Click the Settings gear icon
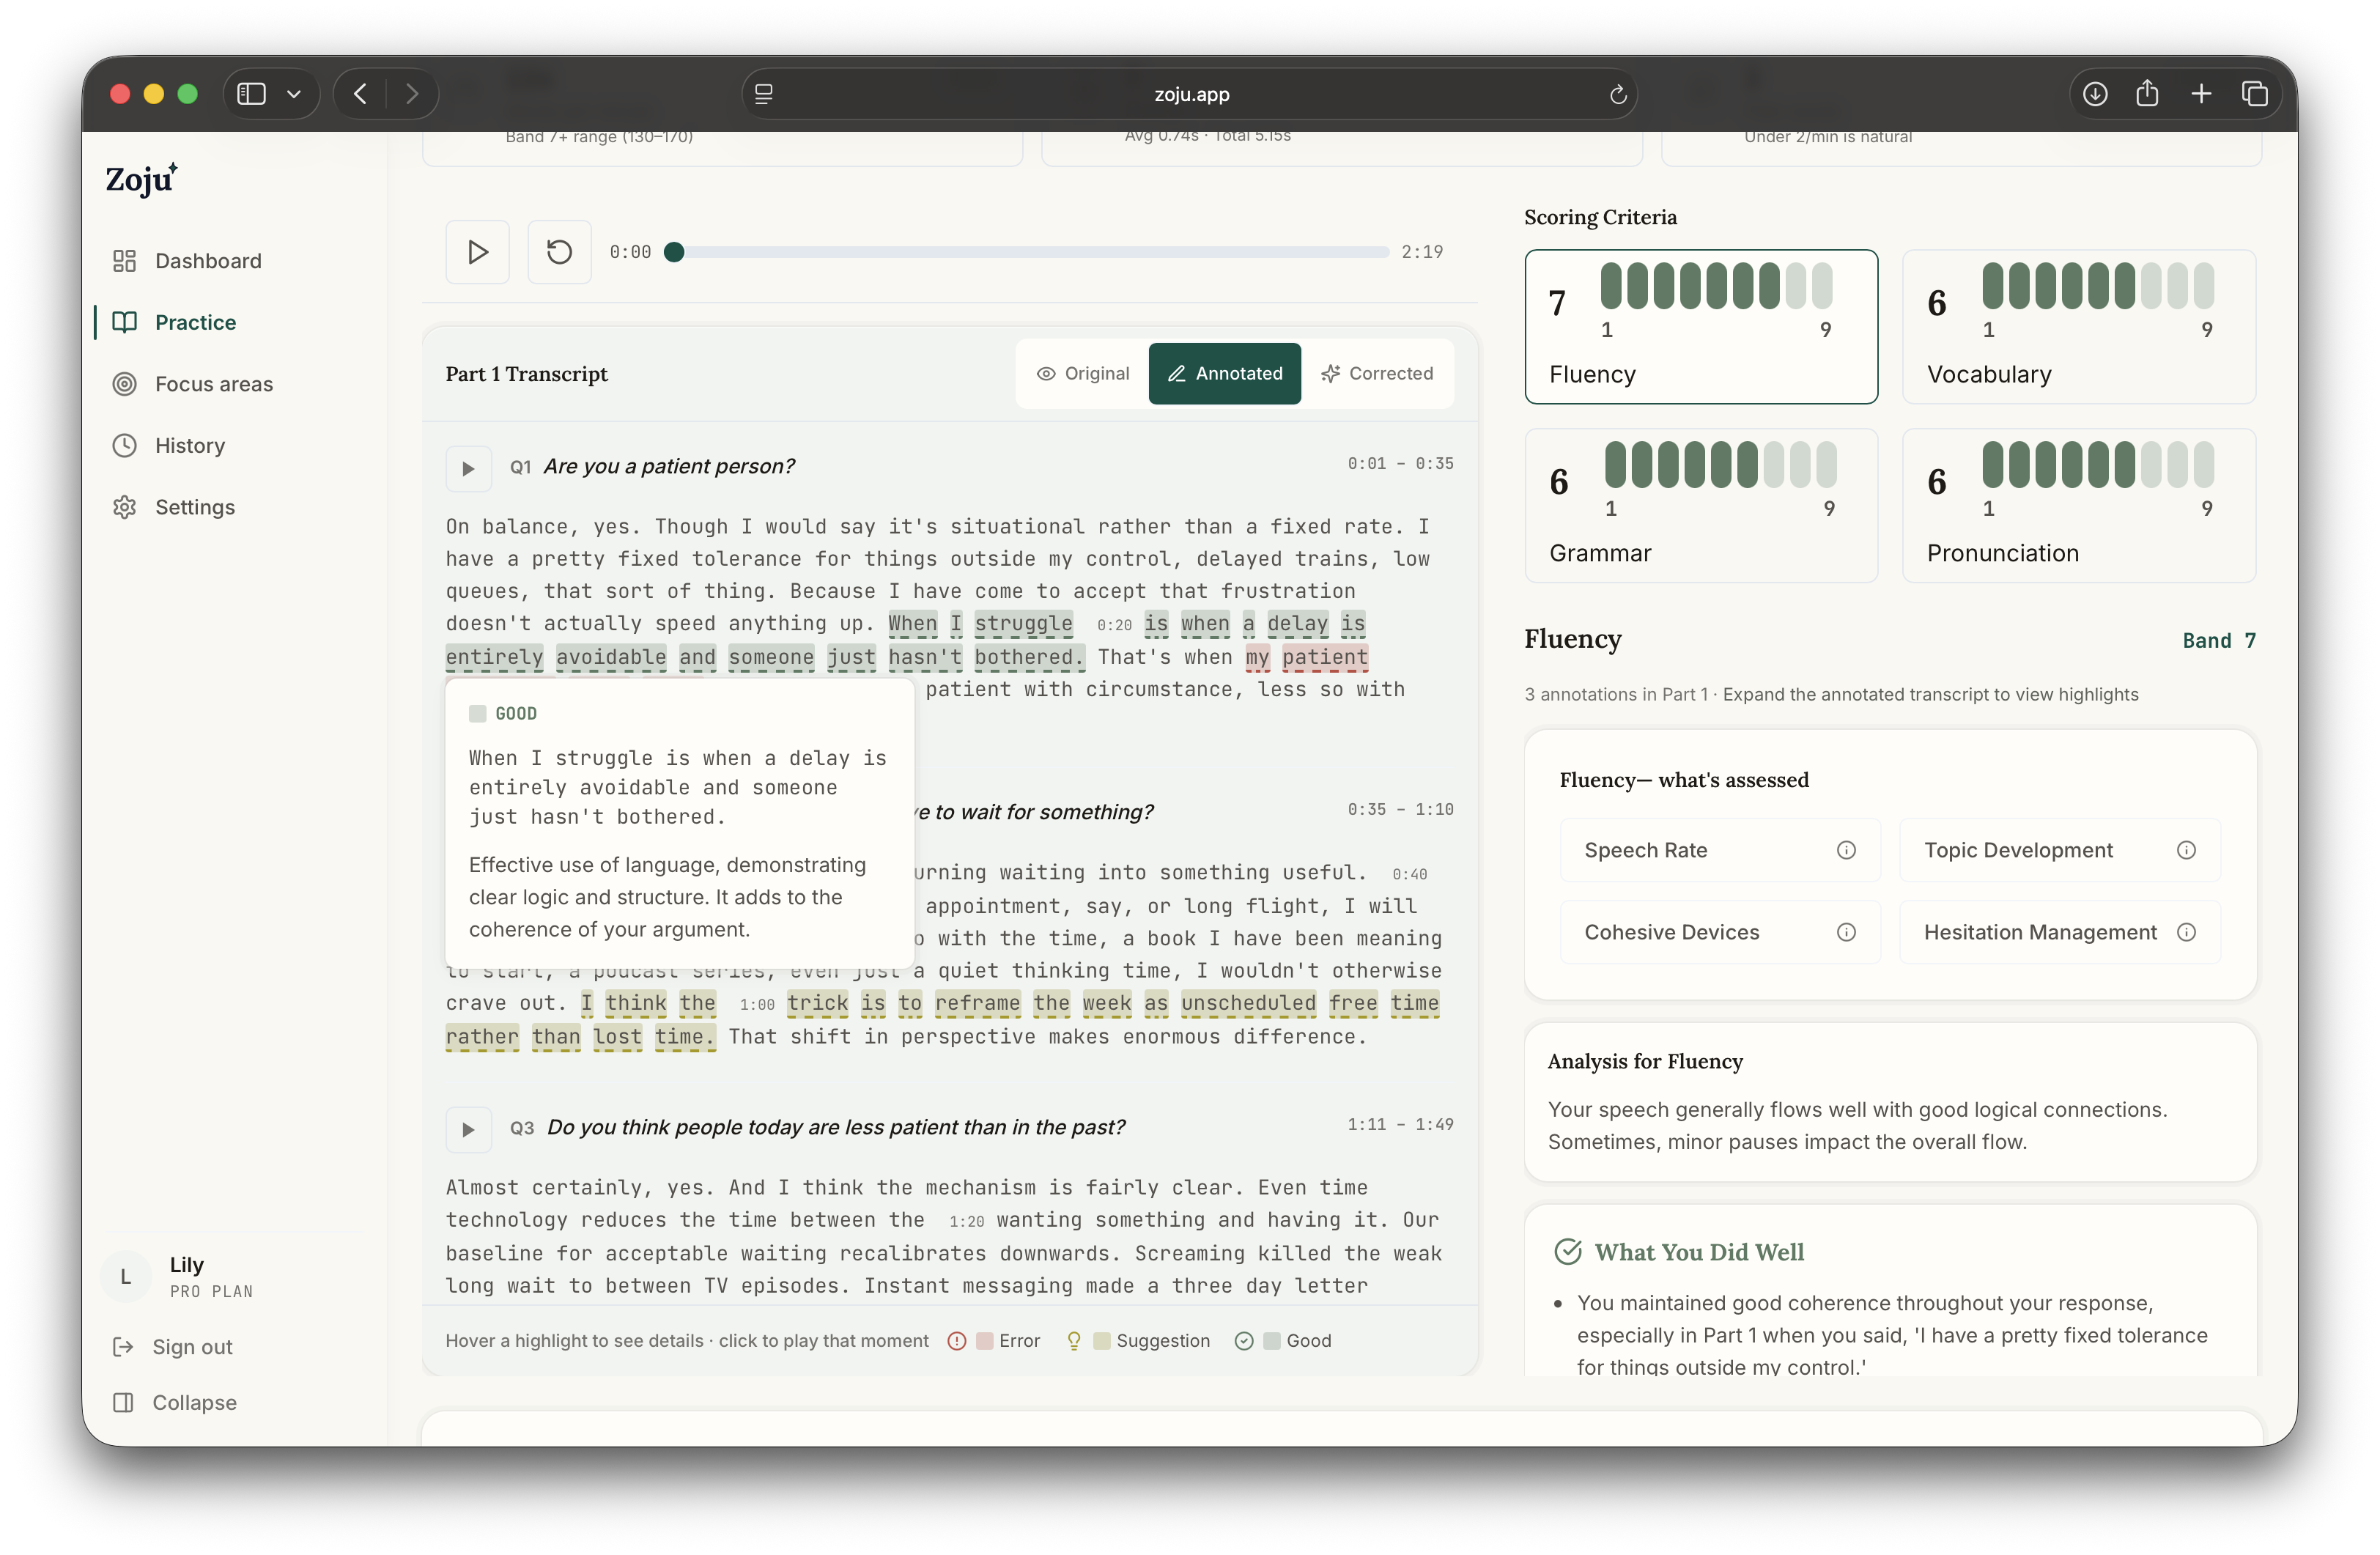The image size is (2380, 1555). click(x=124, y=507)
